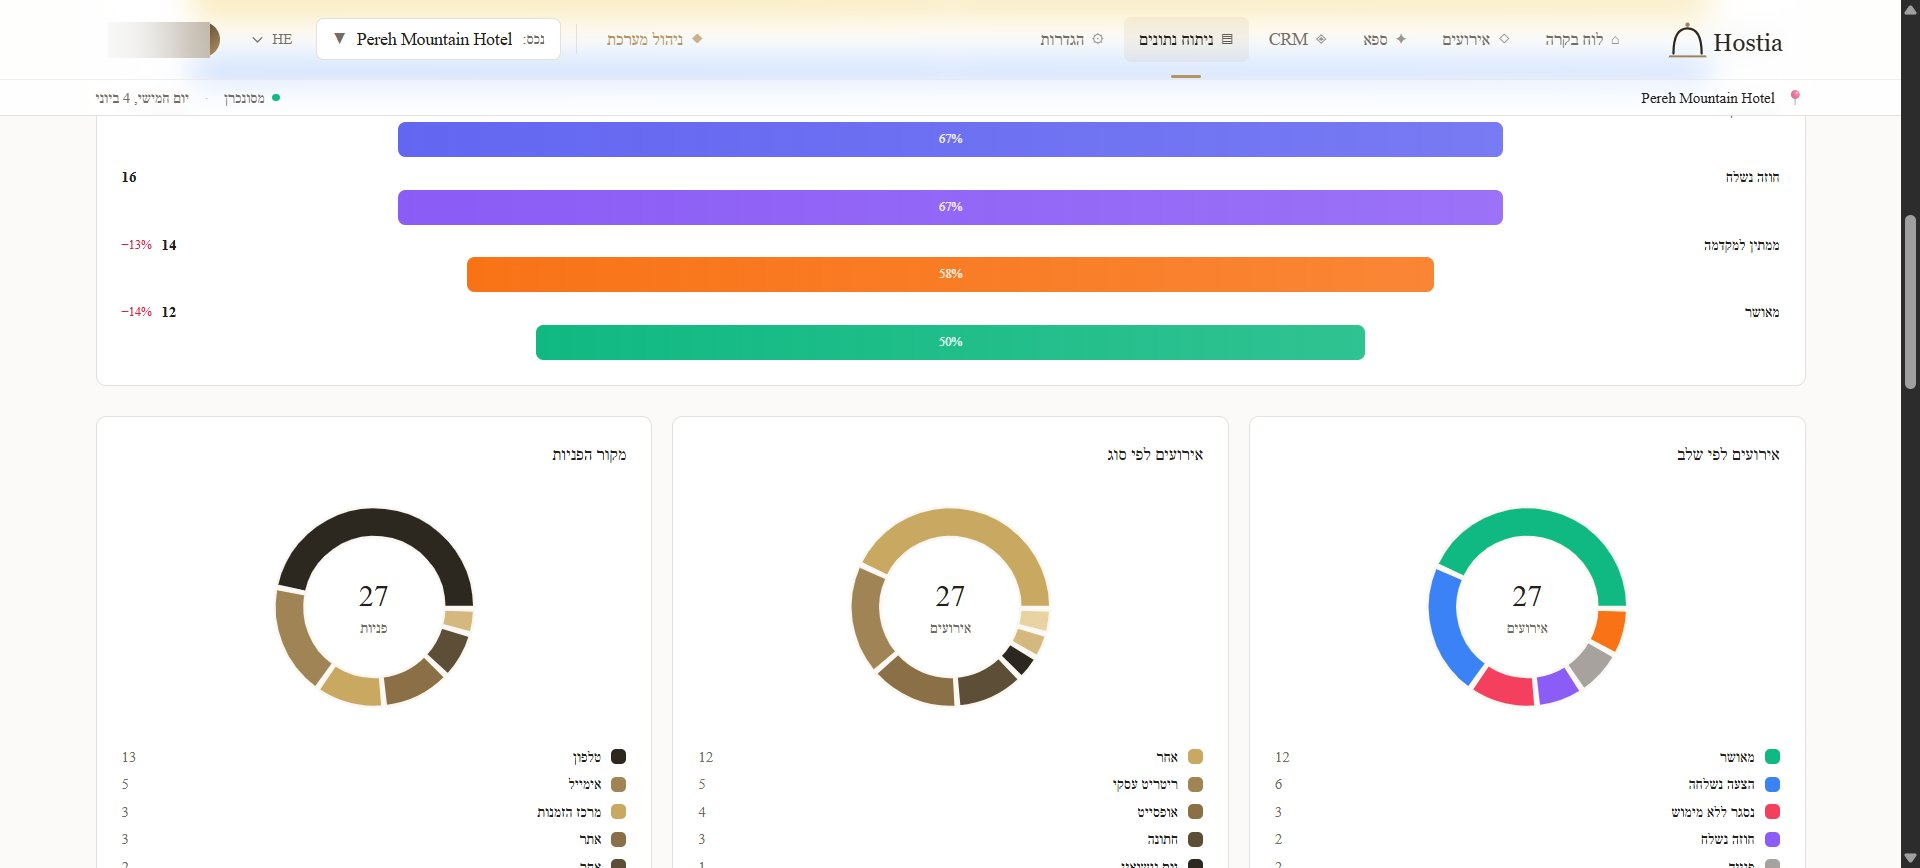Open the הגדרות settings tab

click(x=1071, y=39)
